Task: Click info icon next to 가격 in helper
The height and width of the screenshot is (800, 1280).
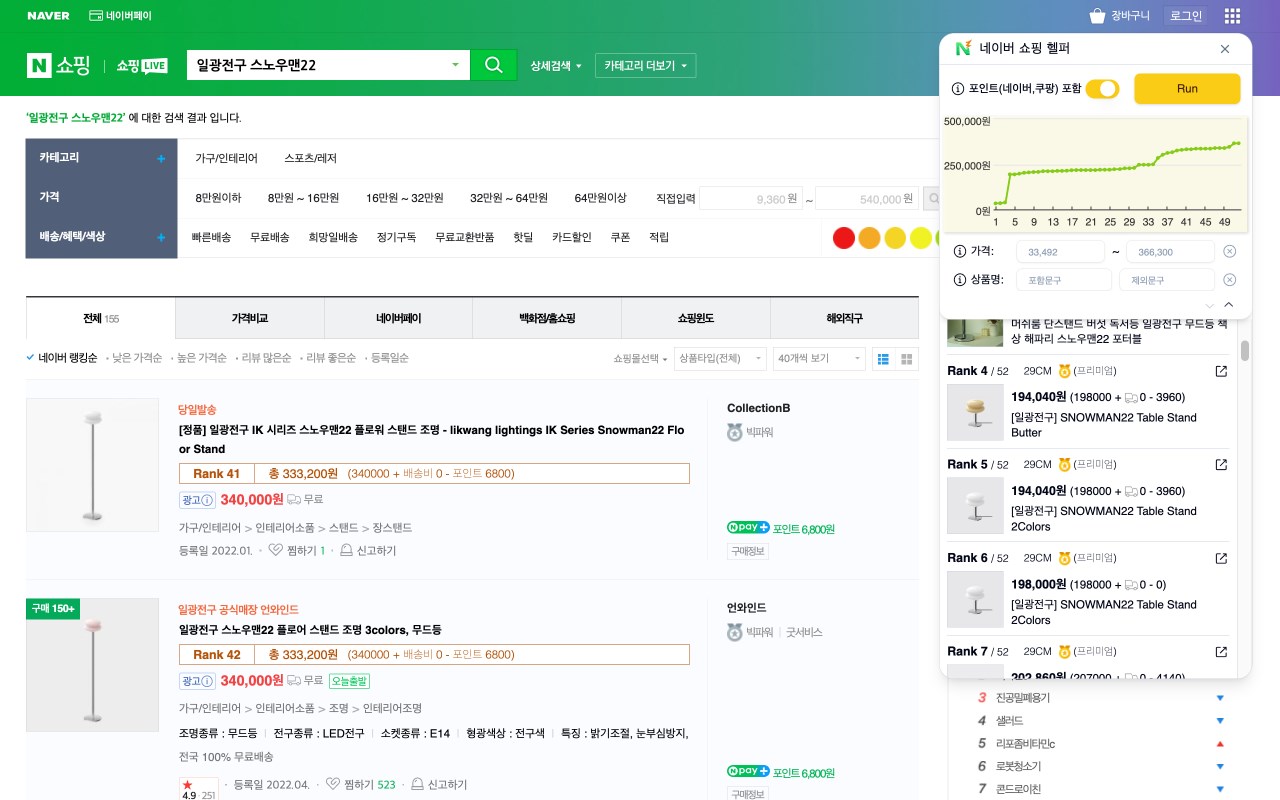Action: point(960,251)
